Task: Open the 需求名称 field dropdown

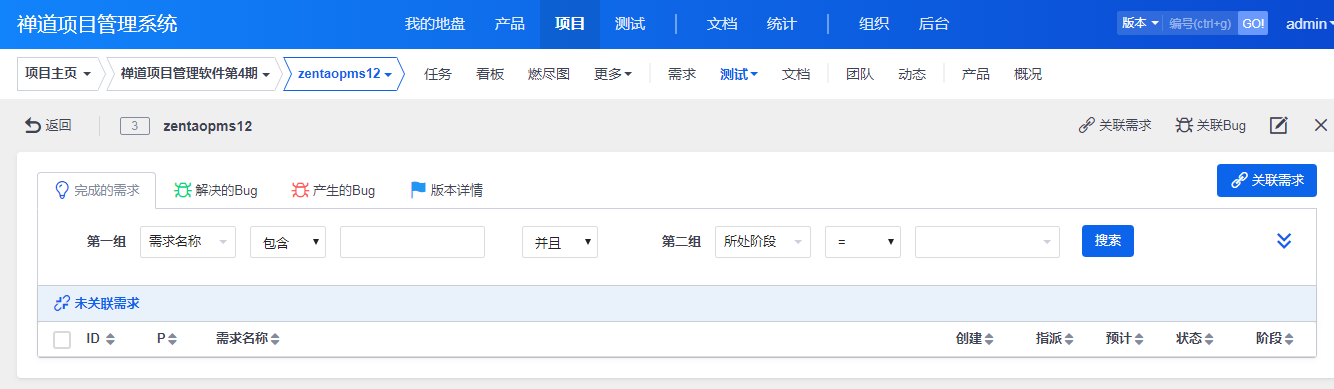Action: 188,241
